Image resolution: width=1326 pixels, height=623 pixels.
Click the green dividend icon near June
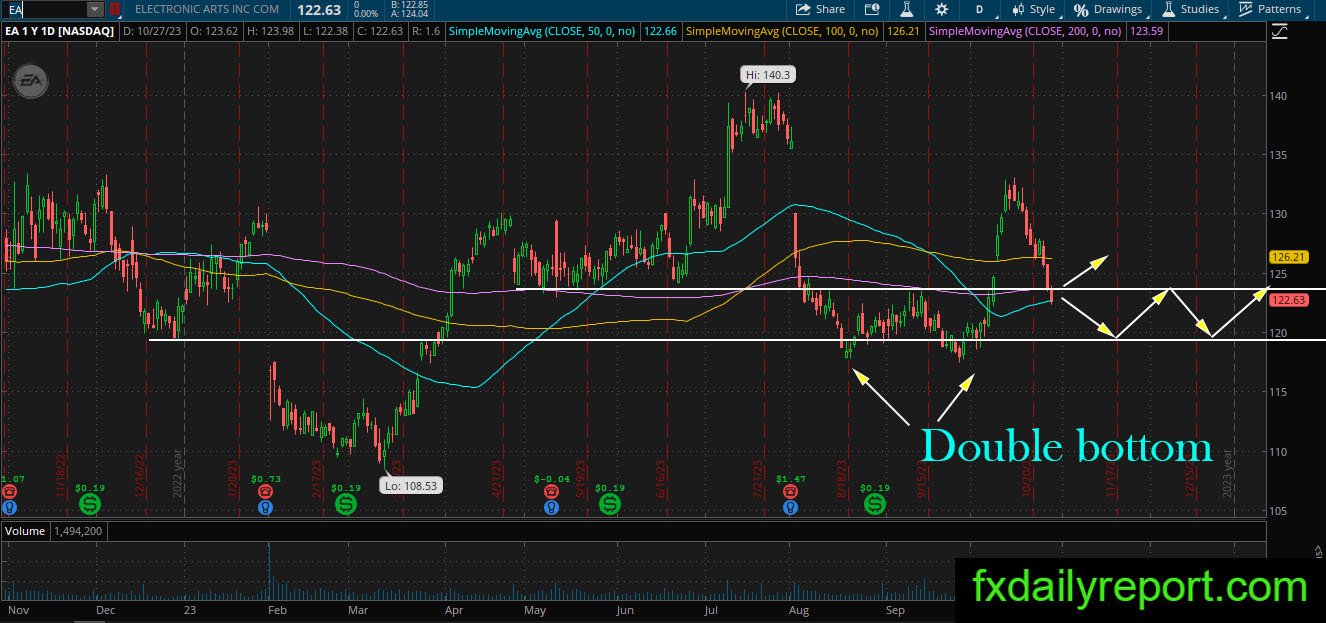tap(609, 502)
